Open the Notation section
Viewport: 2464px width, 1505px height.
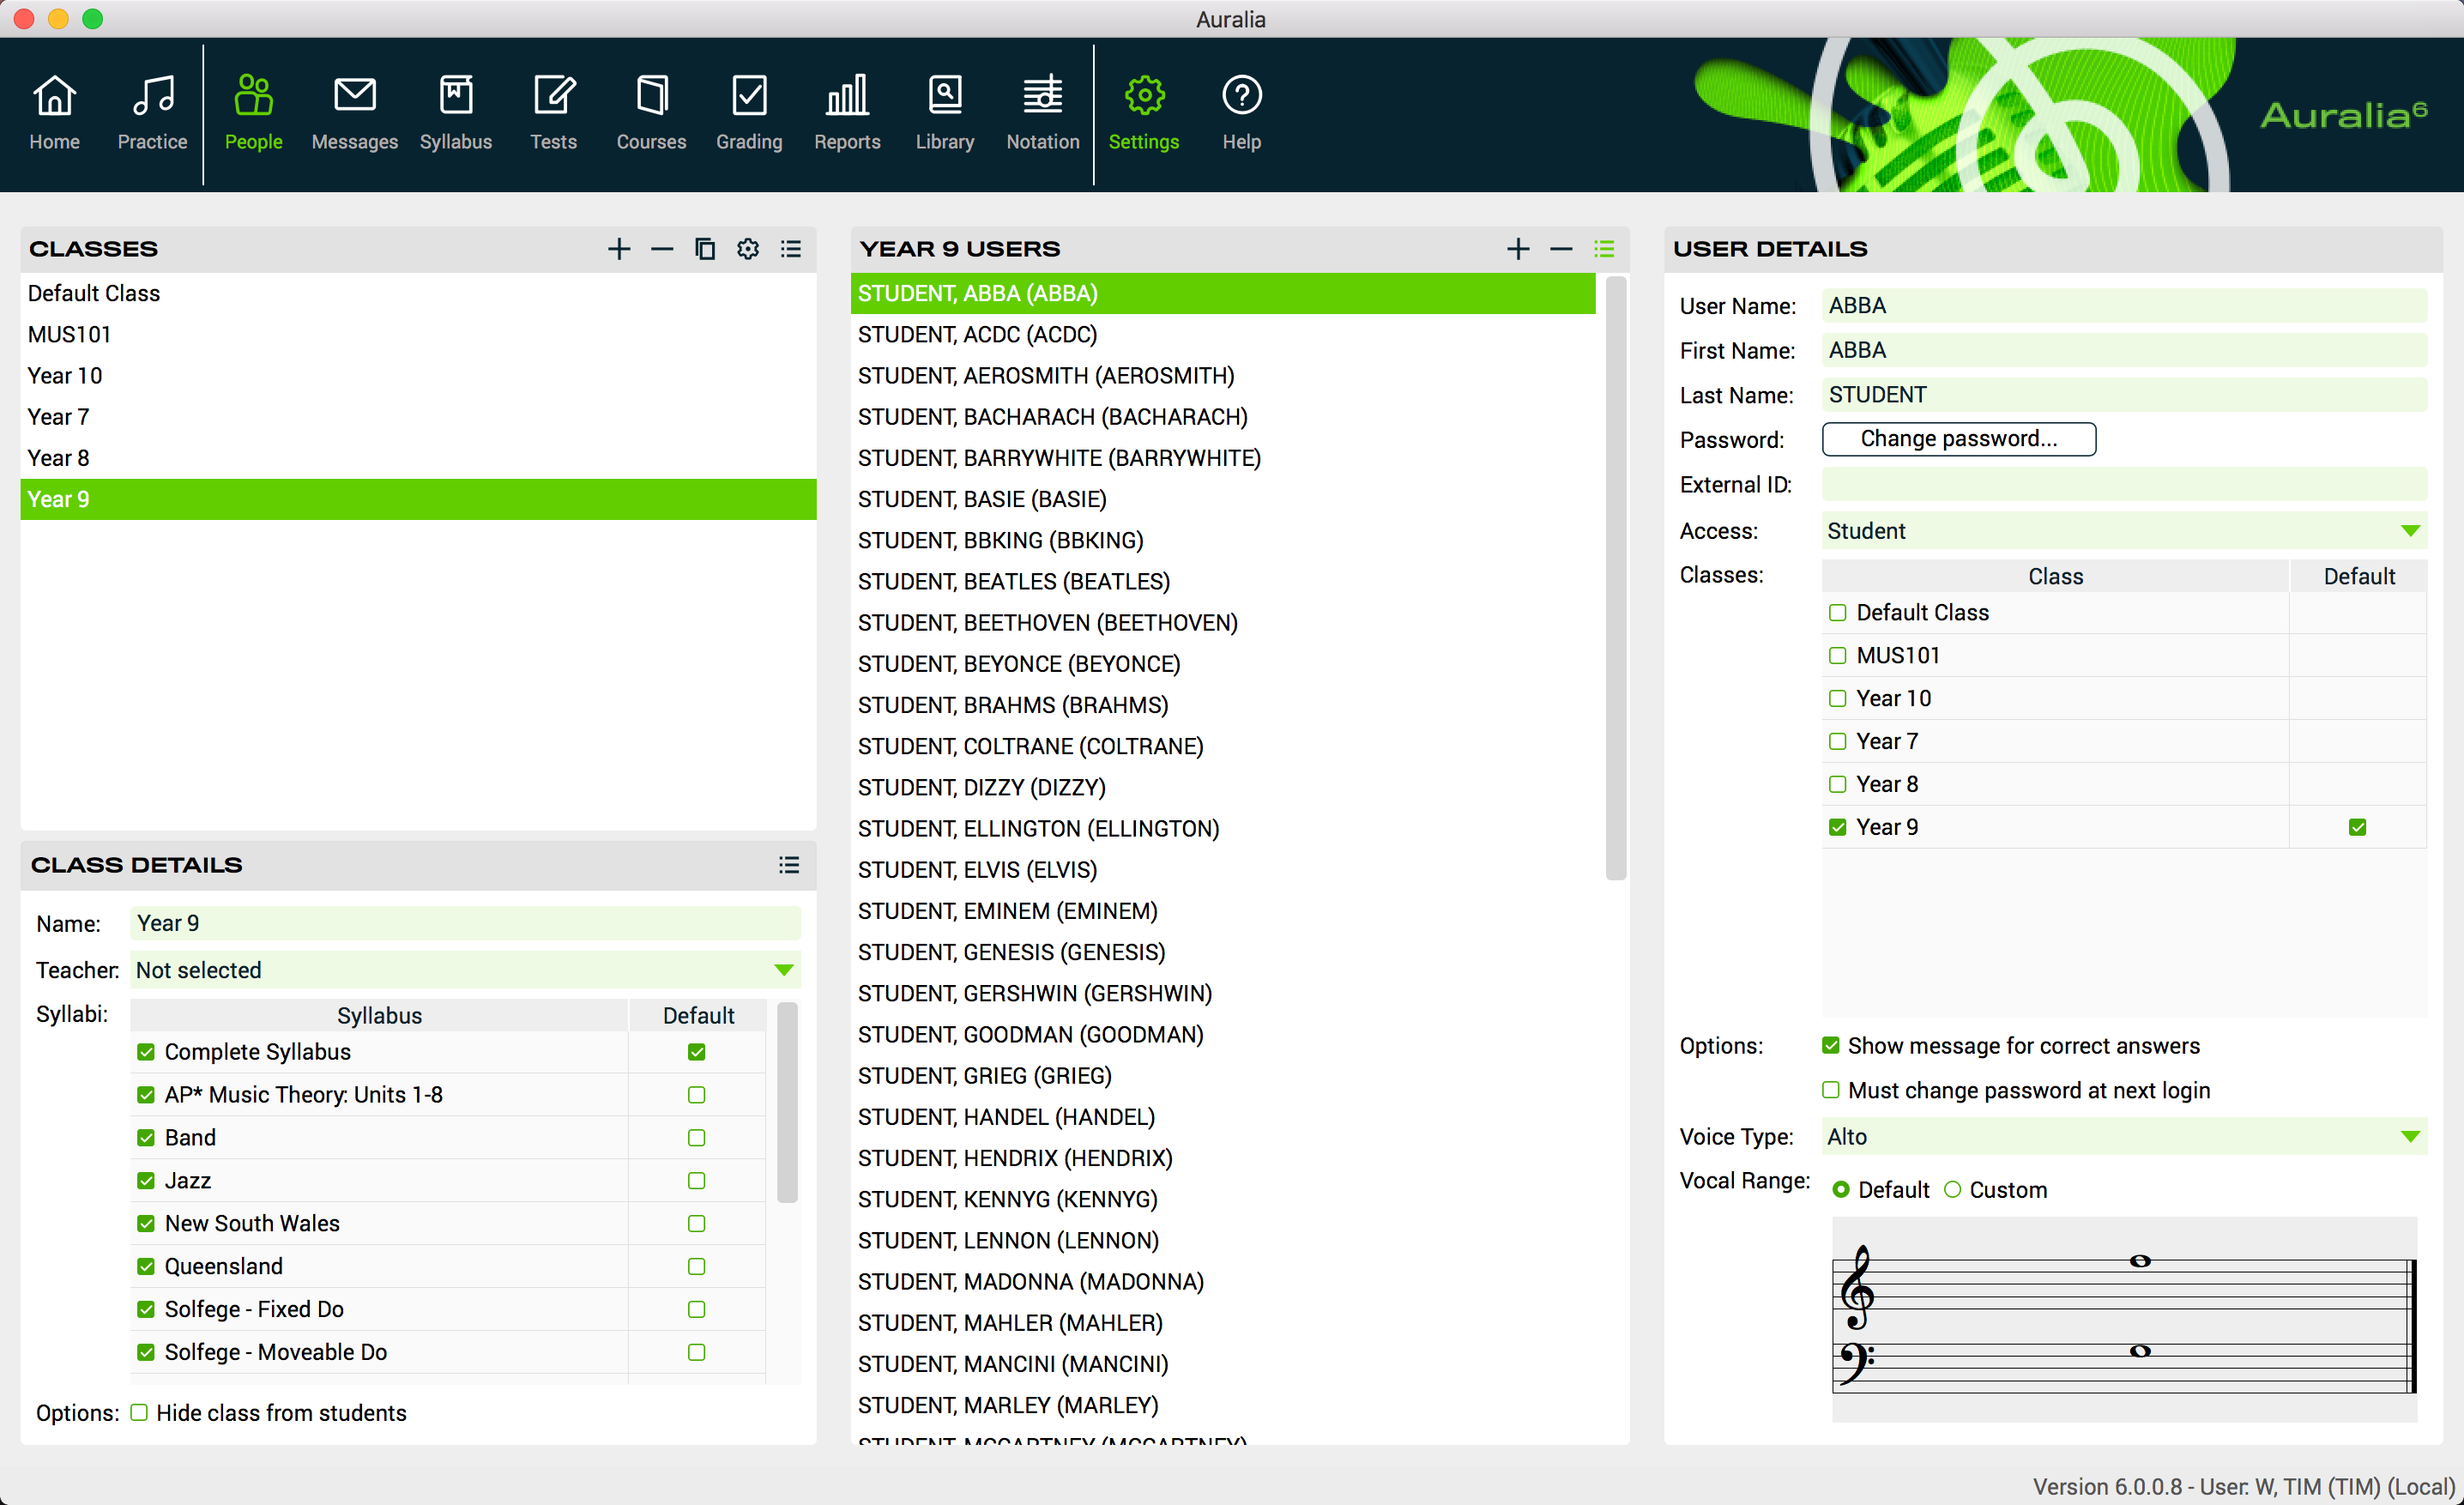1042,112
